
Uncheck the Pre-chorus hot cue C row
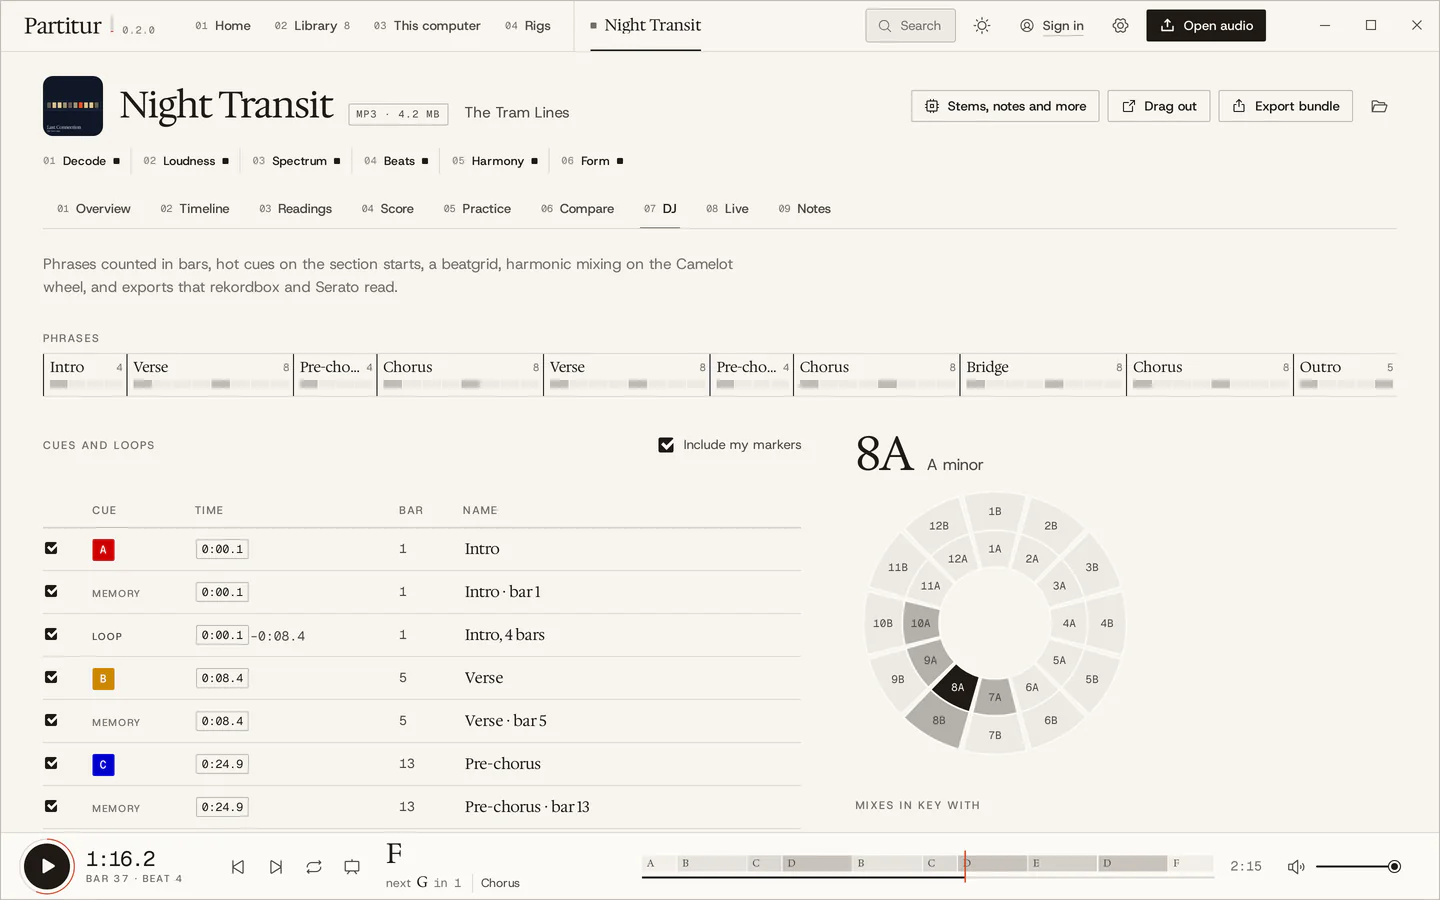tap(51, 763)
